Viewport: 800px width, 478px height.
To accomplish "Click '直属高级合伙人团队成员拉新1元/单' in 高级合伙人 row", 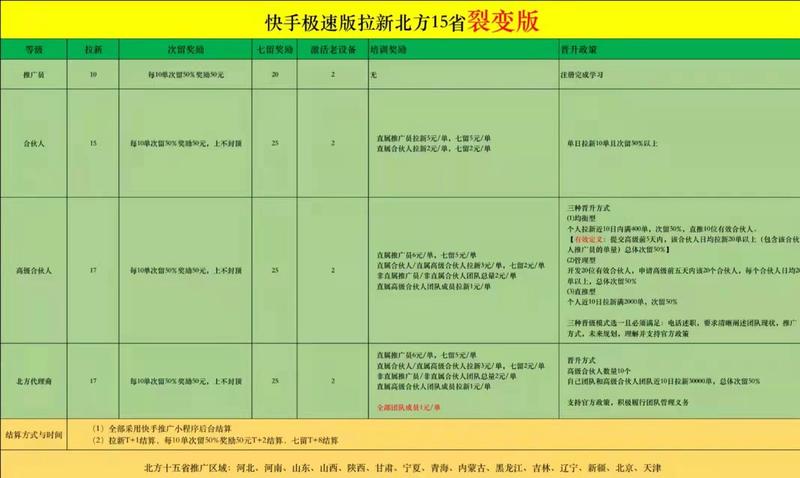I will 434,287.
